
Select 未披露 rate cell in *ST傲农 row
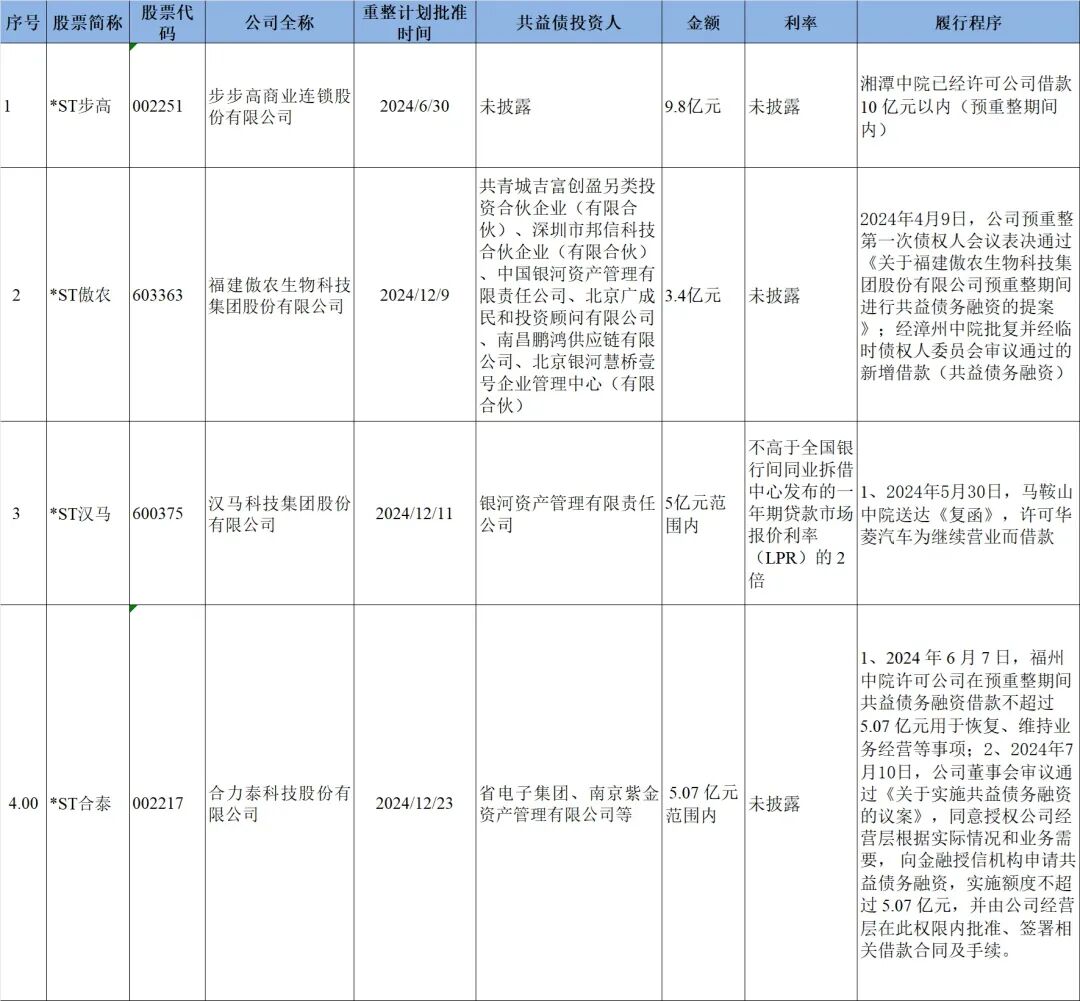(801, 294)
